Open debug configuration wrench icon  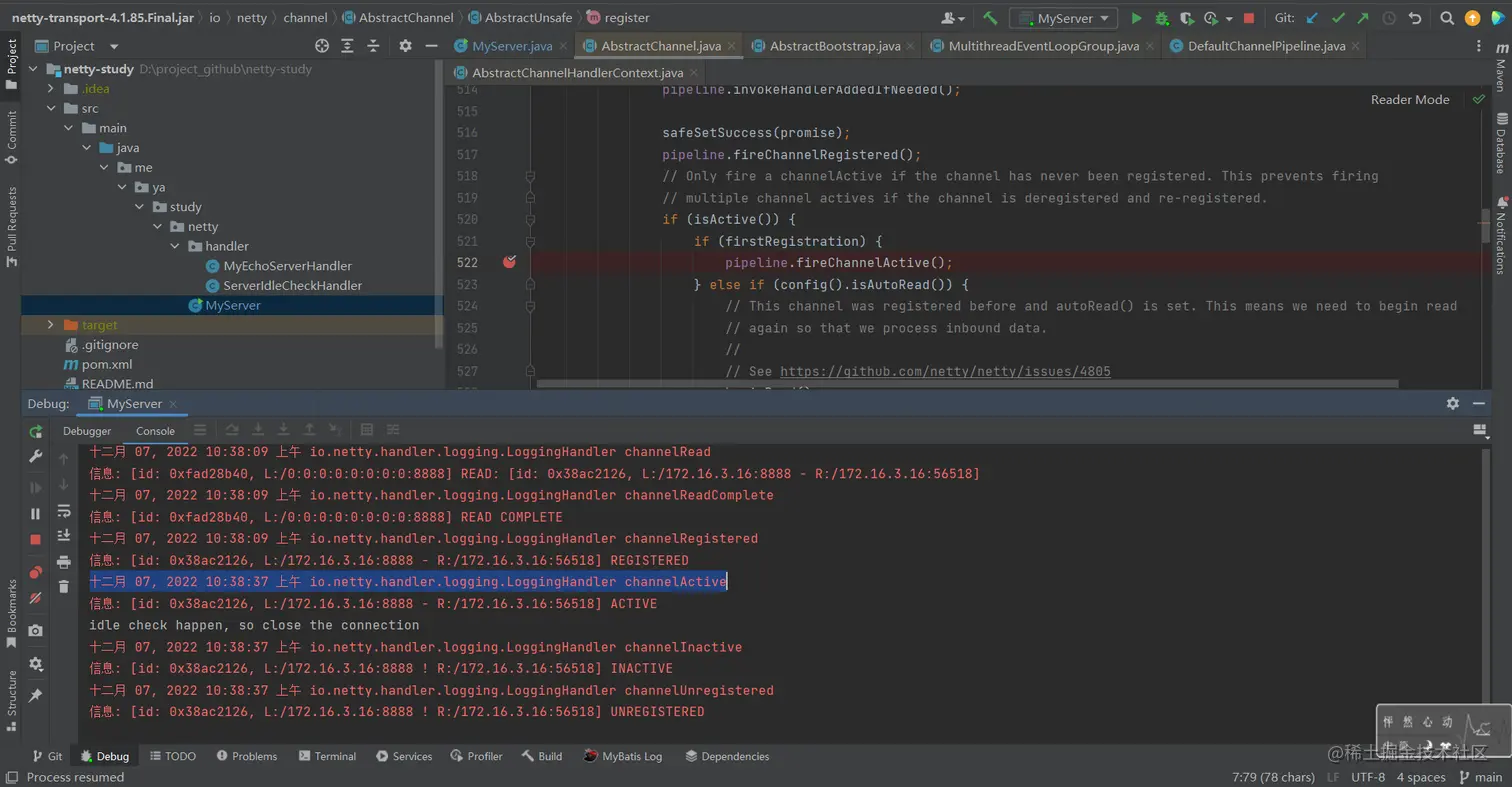click(x=36, y=456)
